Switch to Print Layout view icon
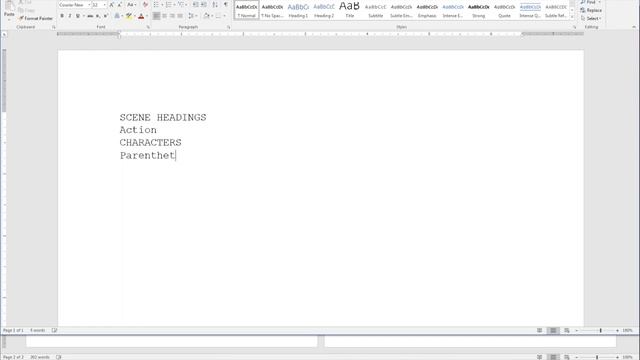This screenshot has width=640, height=360. (x=553, y=330)
